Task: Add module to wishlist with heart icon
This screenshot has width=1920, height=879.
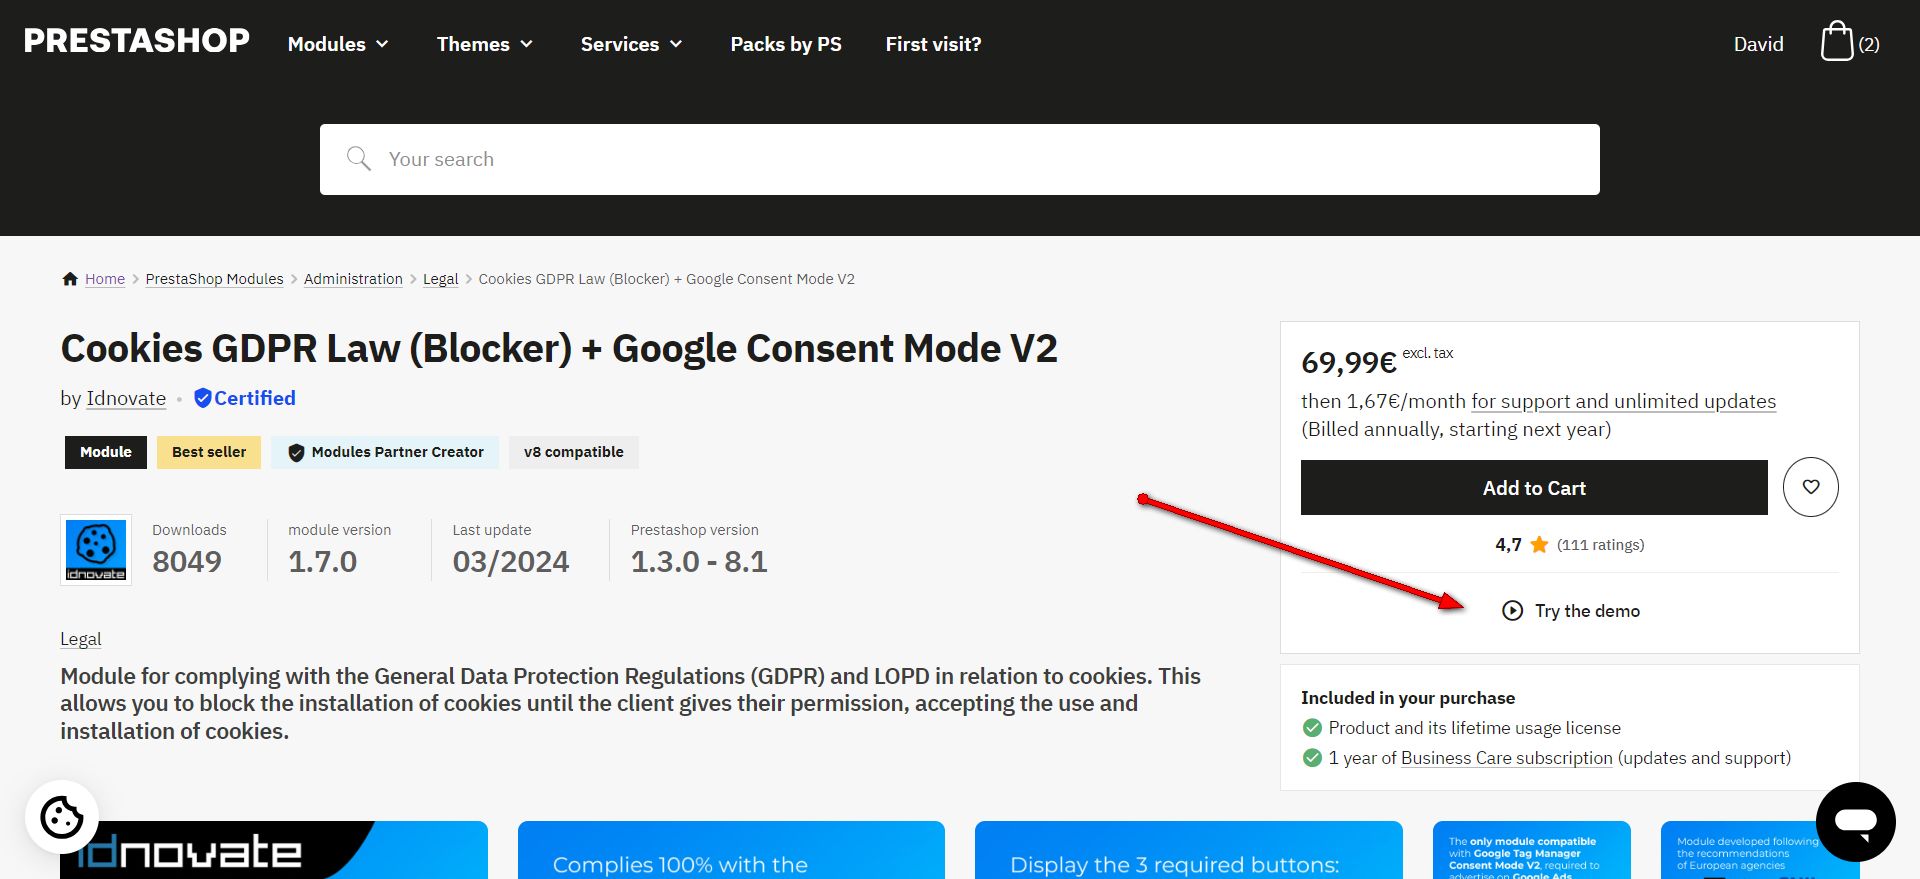Action: coord(1810,487)
